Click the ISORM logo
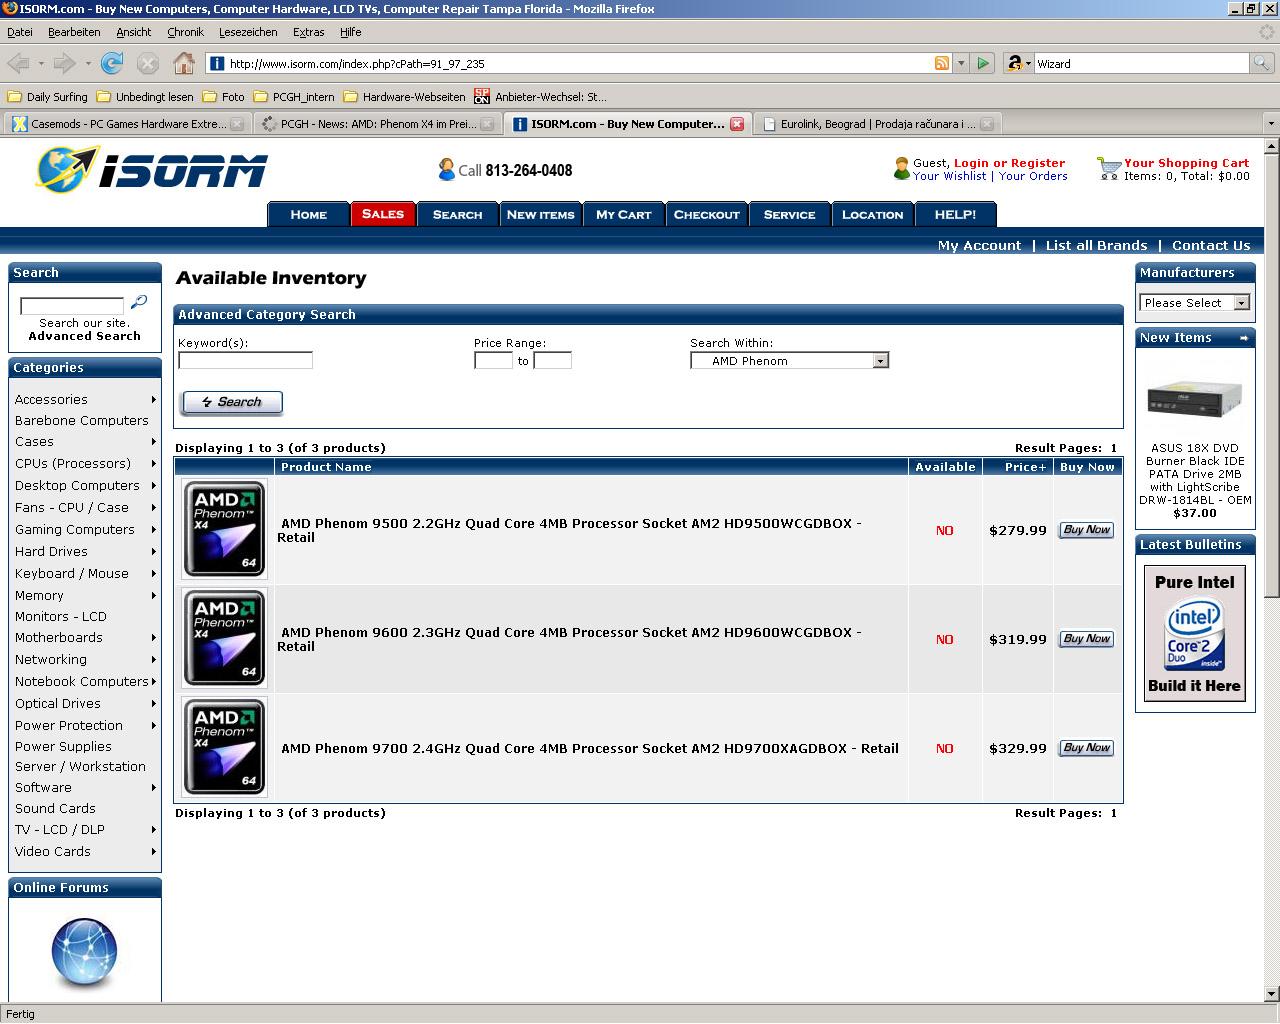Image resolution: width=1280 pixels, height=1024 pixels. [152, 169]
